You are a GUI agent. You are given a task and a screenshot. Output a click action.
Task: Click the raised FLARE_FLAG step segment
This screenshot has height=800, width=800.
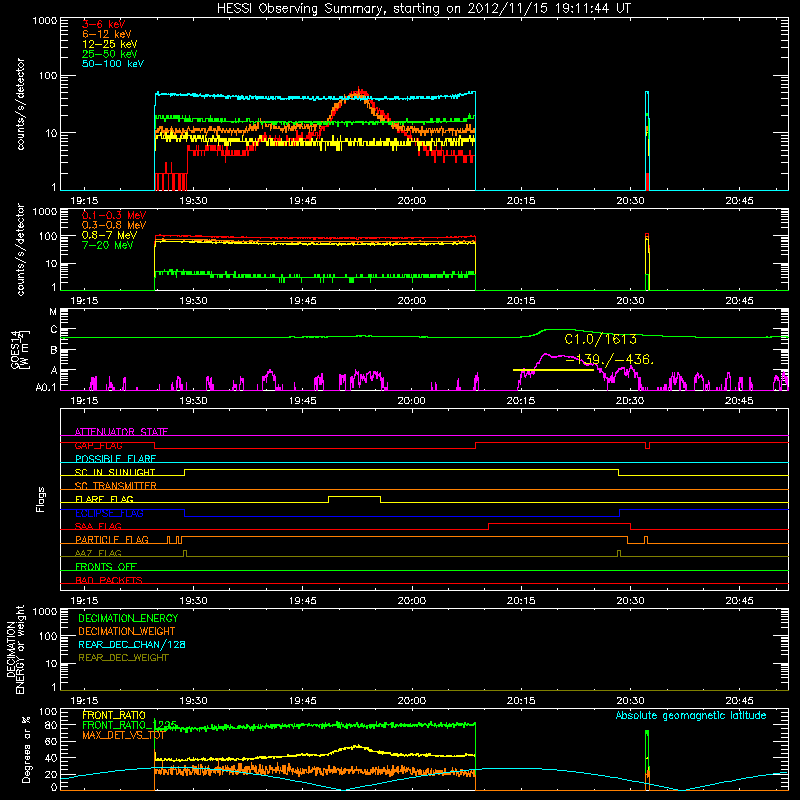pyautogui.click(x=355, y=497)
